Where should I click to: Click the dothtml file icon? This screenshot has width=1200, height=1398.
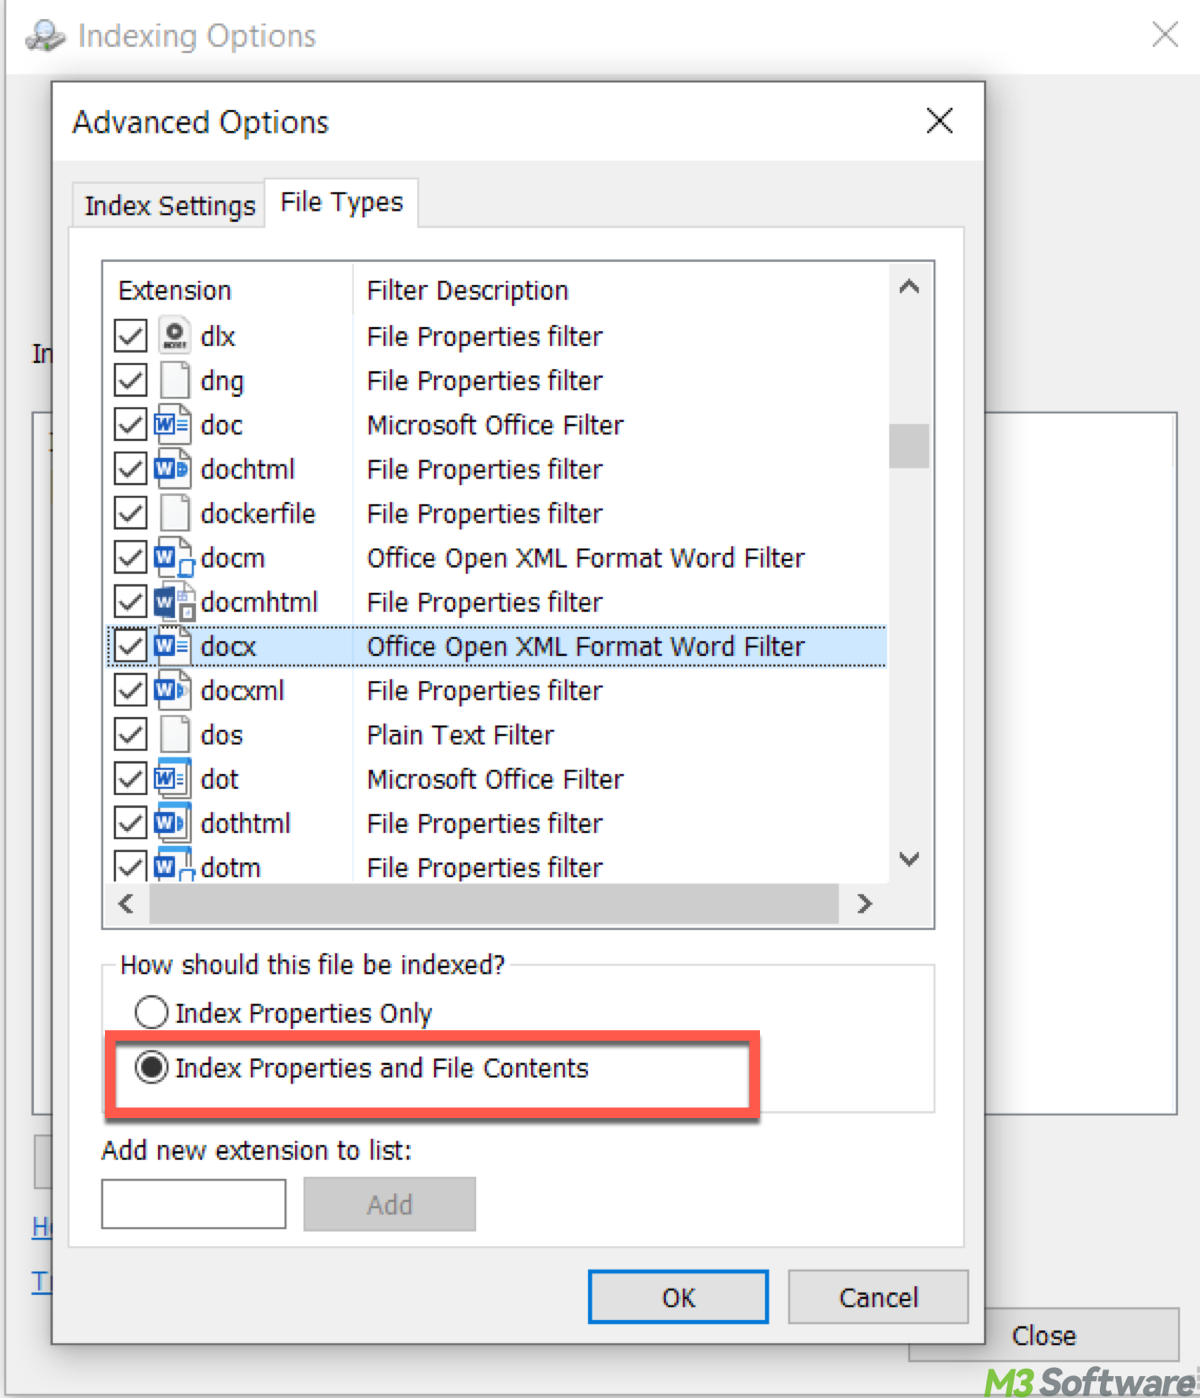point(173,822)
